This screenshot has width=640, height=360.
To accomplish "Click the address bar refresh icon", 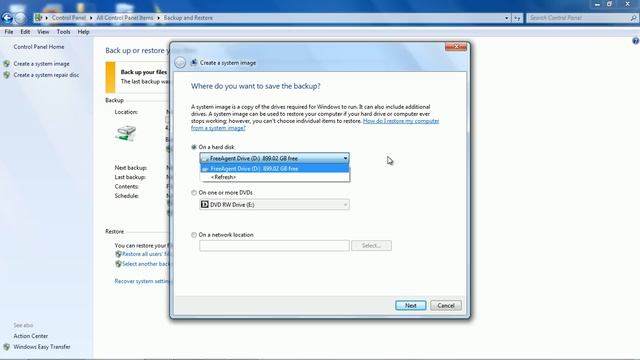I will tap(517, 18).
